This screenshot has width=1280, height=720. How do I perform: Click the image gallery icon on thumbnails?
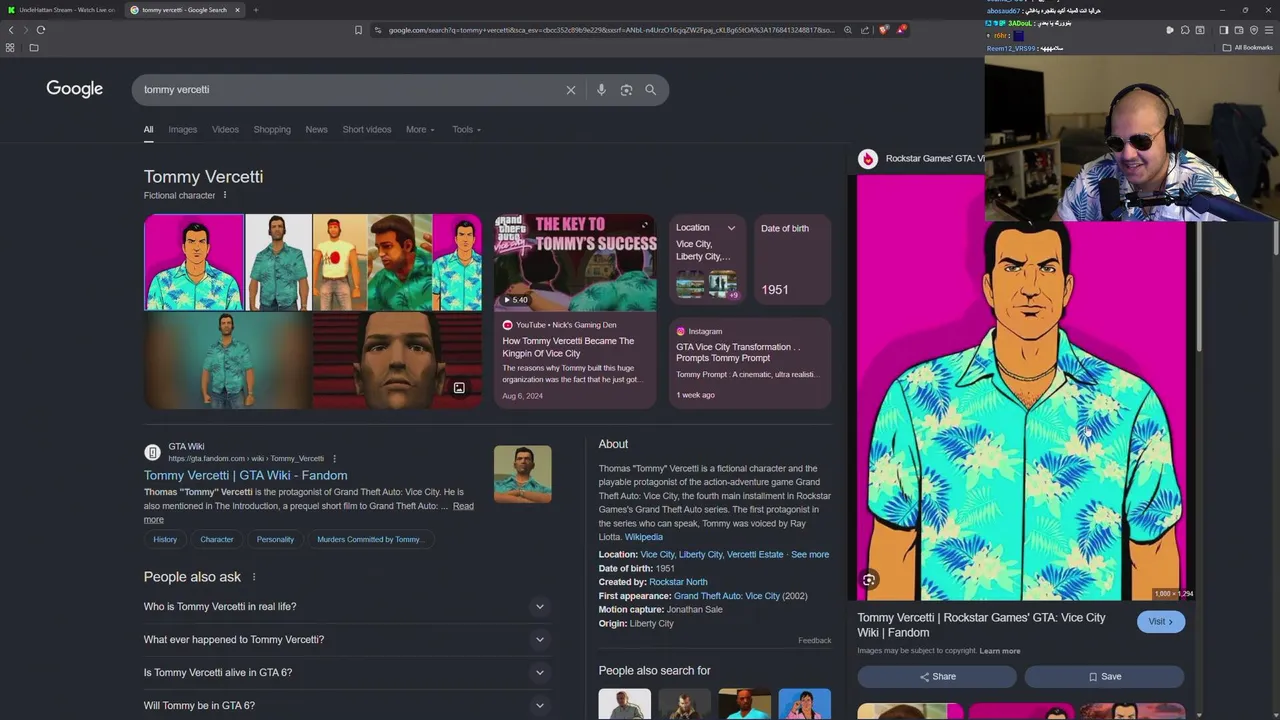click(x=459, y=388)
